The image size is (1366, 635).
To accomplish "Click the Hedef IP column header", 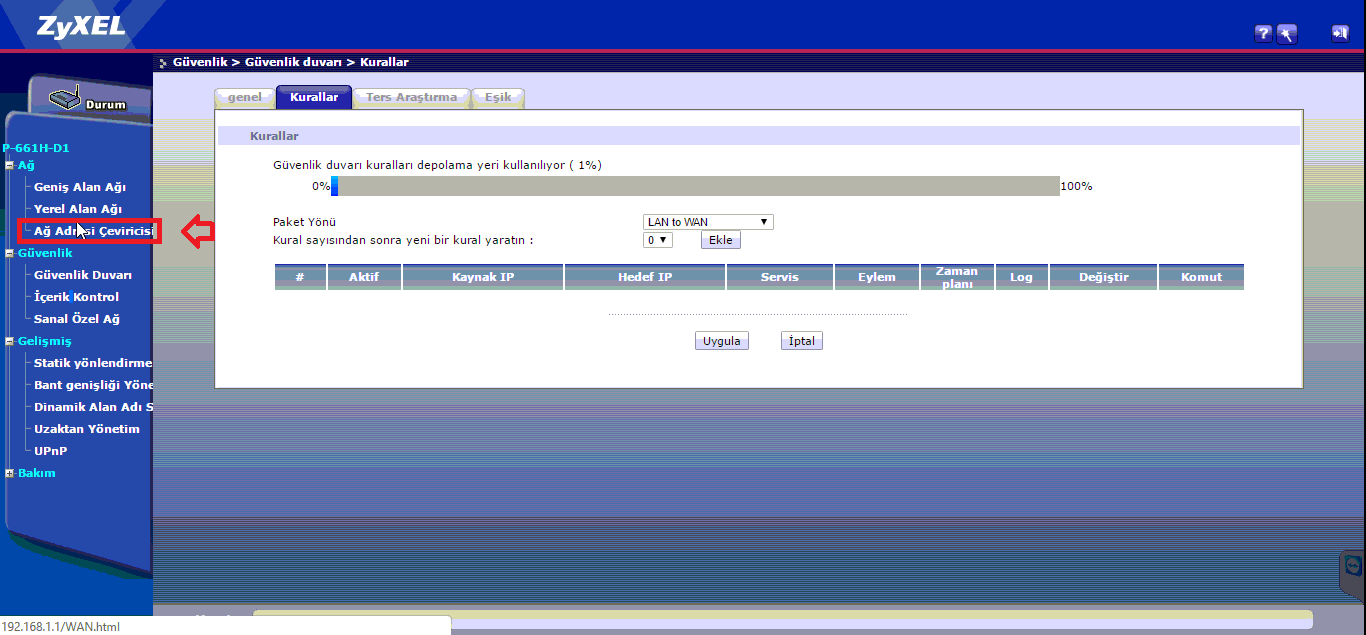I will click(645, 277).
